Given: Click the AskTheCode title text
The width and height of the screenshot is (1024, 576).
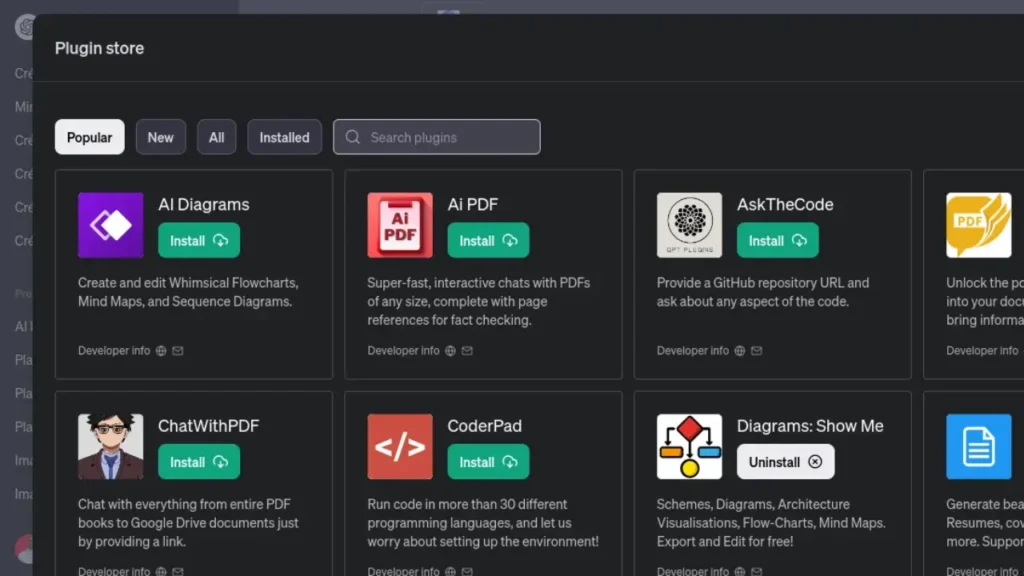Looking at the screenshot, I should (785, 204).
